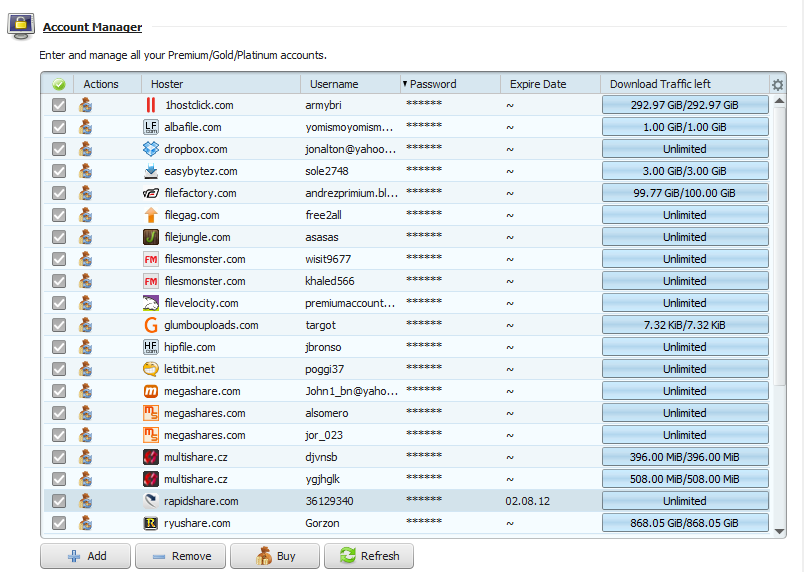Disable the letitbit.net account checkbox
This screenshot has width=804, height=572.
pos(59,370)
